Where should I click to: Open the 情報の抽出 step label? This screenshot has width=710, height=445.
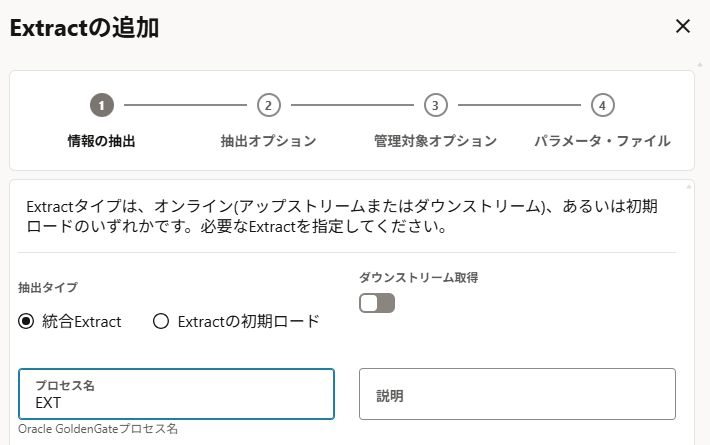[x=101, y=141]
